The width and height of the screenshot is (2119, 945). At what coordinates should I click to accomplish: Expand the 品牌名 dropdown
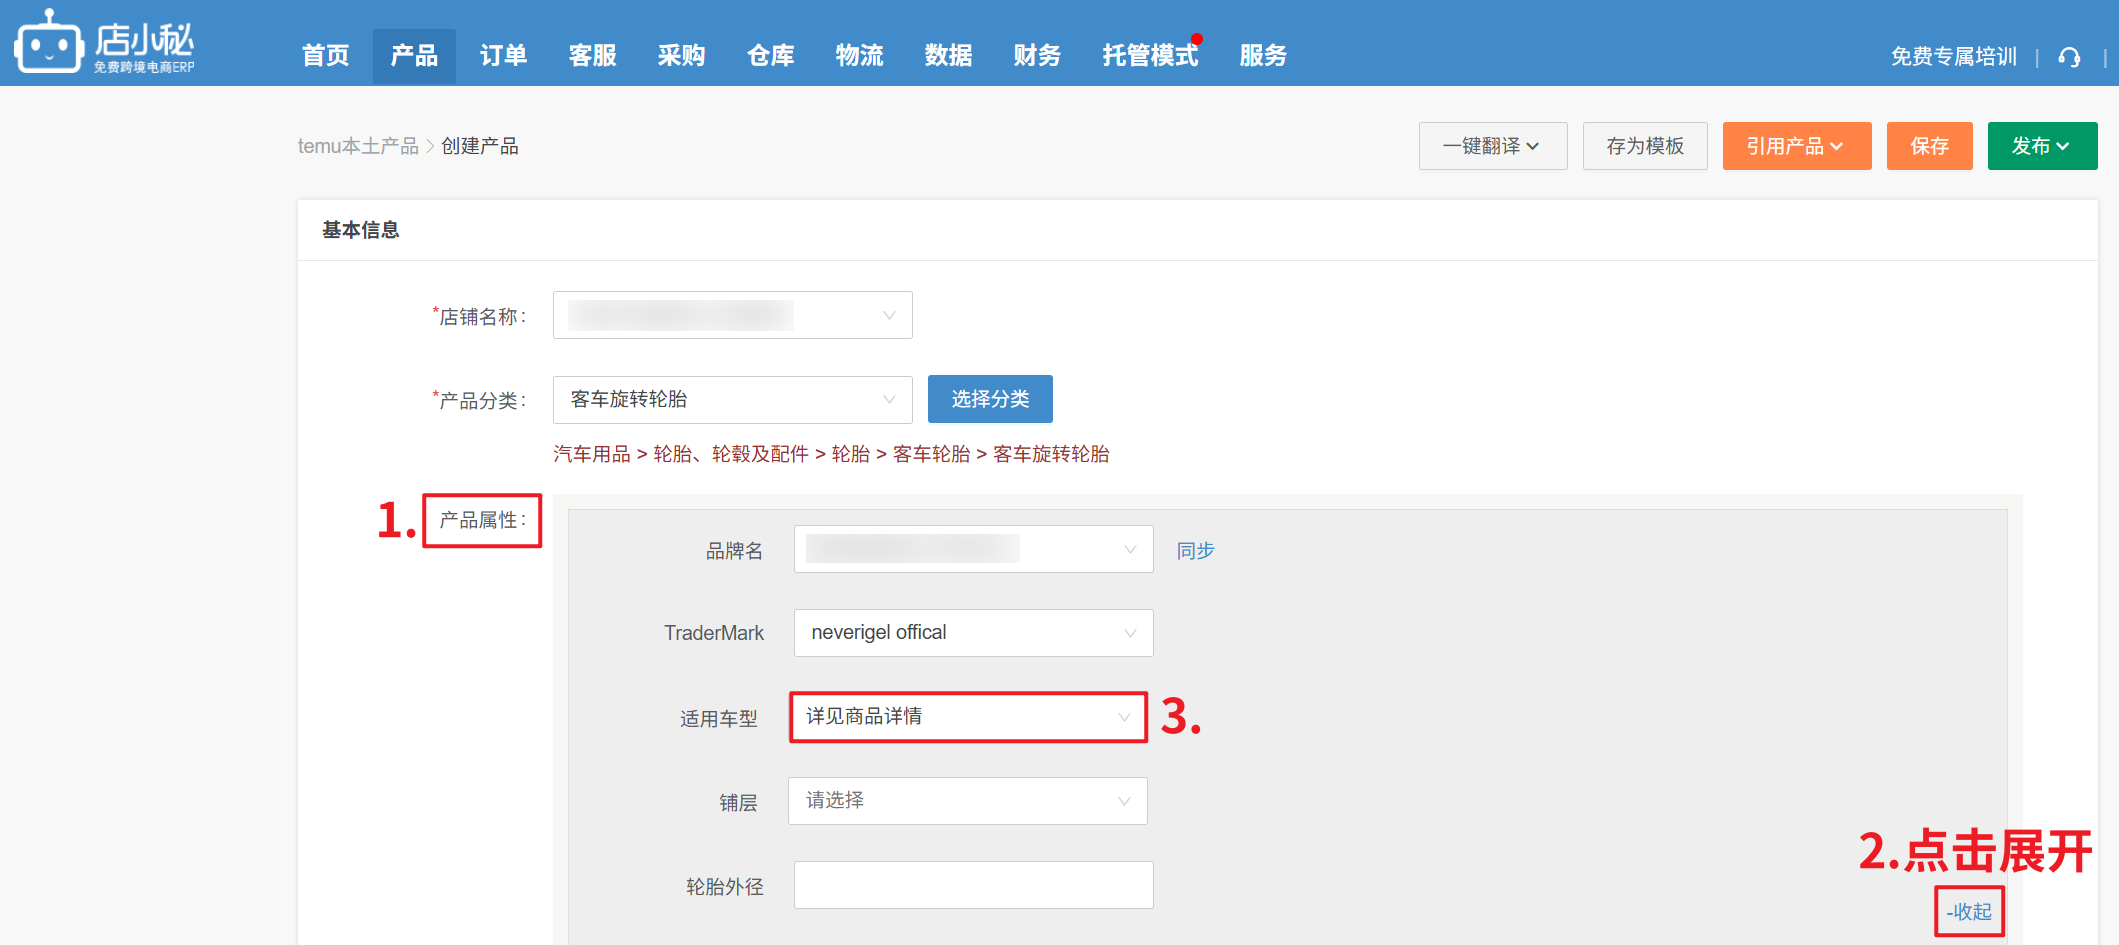click(973, 549)
